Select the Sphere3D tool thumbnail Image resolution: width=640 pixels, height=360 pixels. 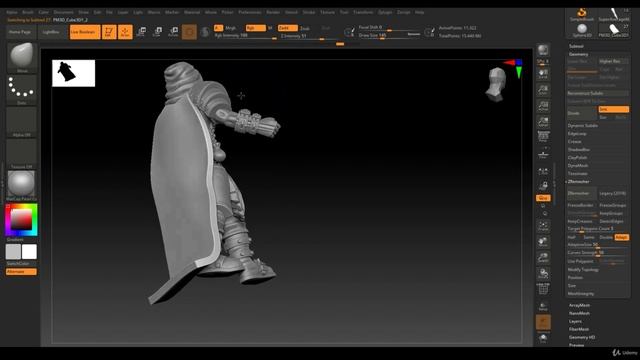tap(582, 31)
